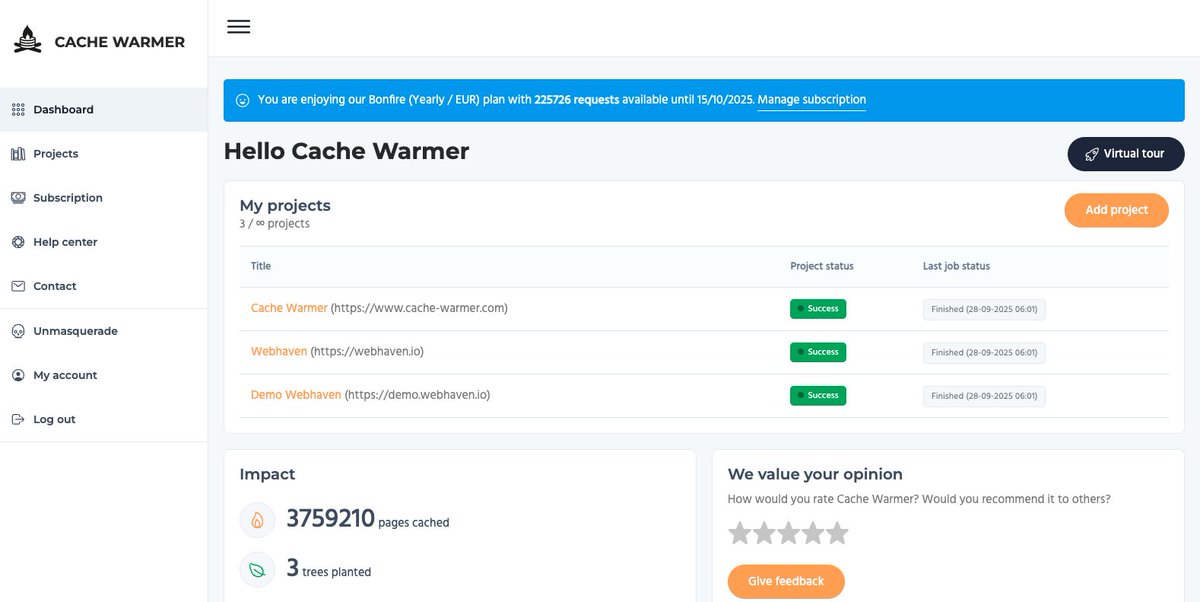Rate Cache Warmer one star
Image resolution: width=1200 pixels, height=602 pixels.
pos(740,533)
